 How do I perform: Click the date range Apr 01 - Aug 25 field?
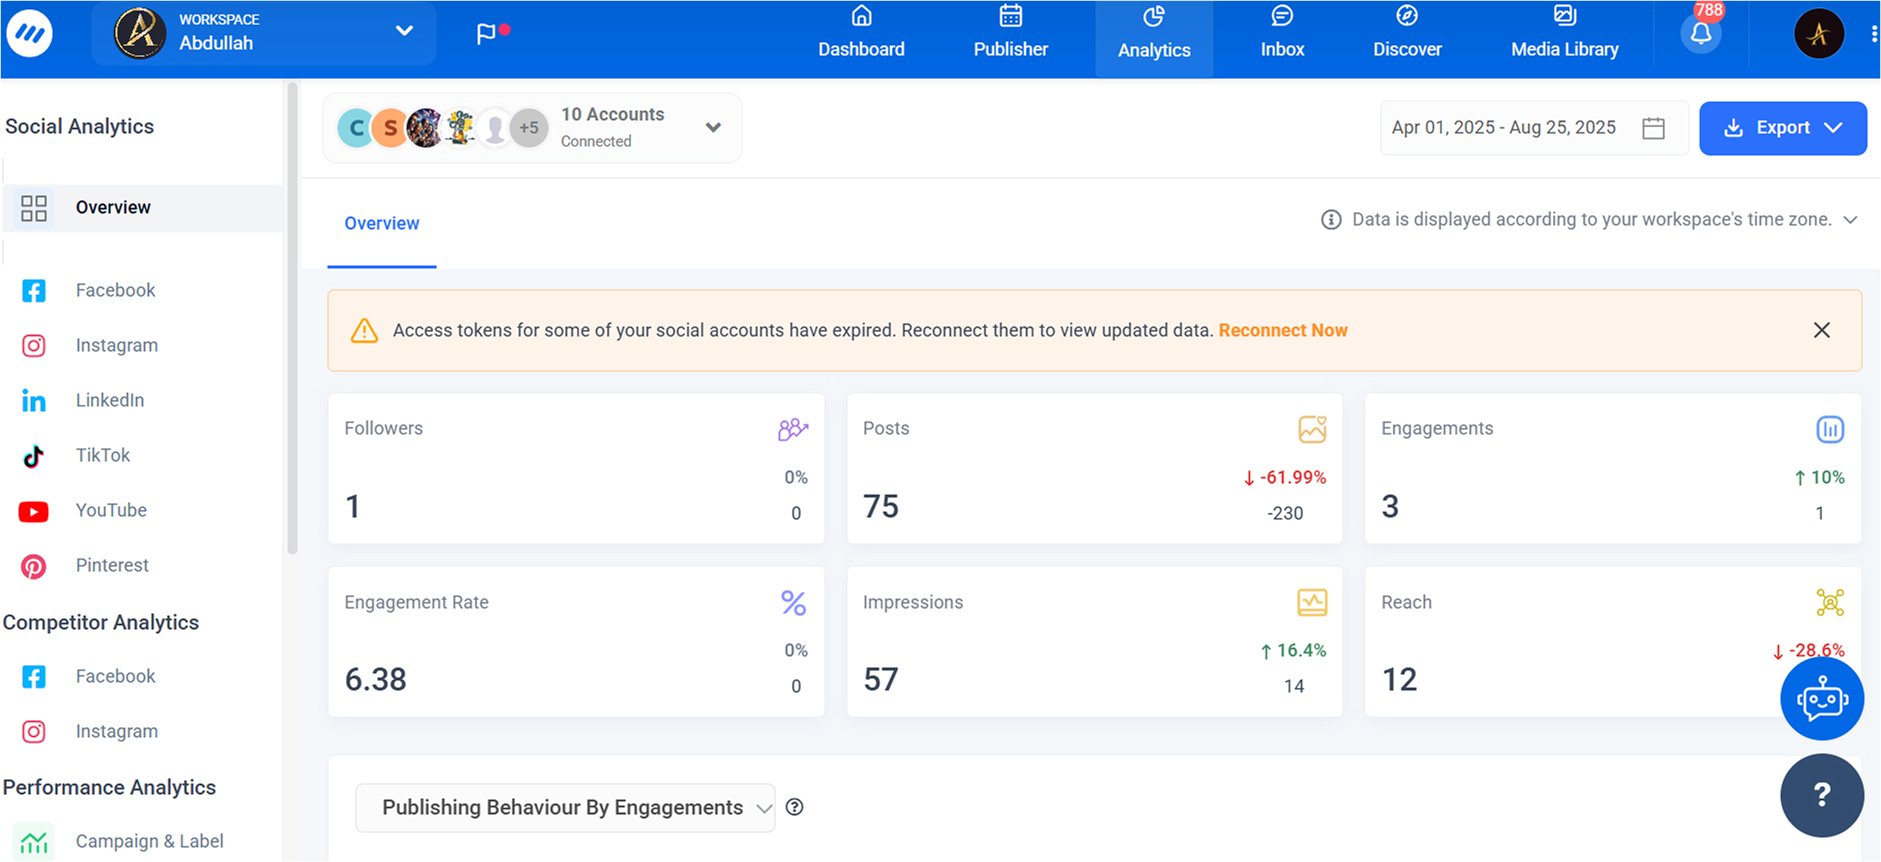point(1533,128)
